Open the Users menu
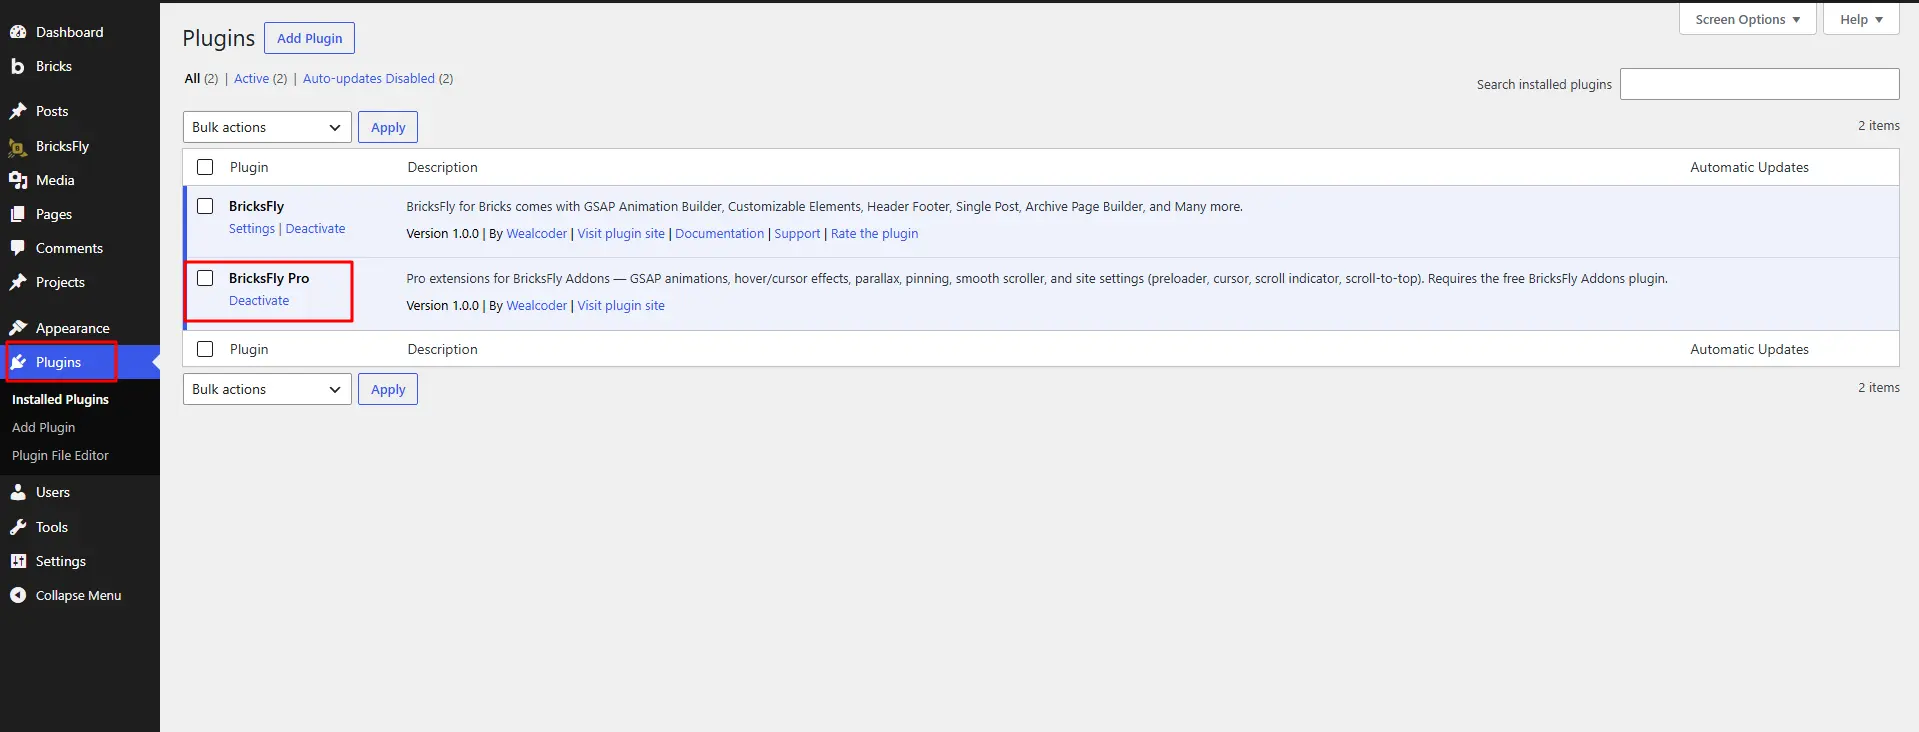This screenshot has width=1919, height=732. (x=53, y=492)
